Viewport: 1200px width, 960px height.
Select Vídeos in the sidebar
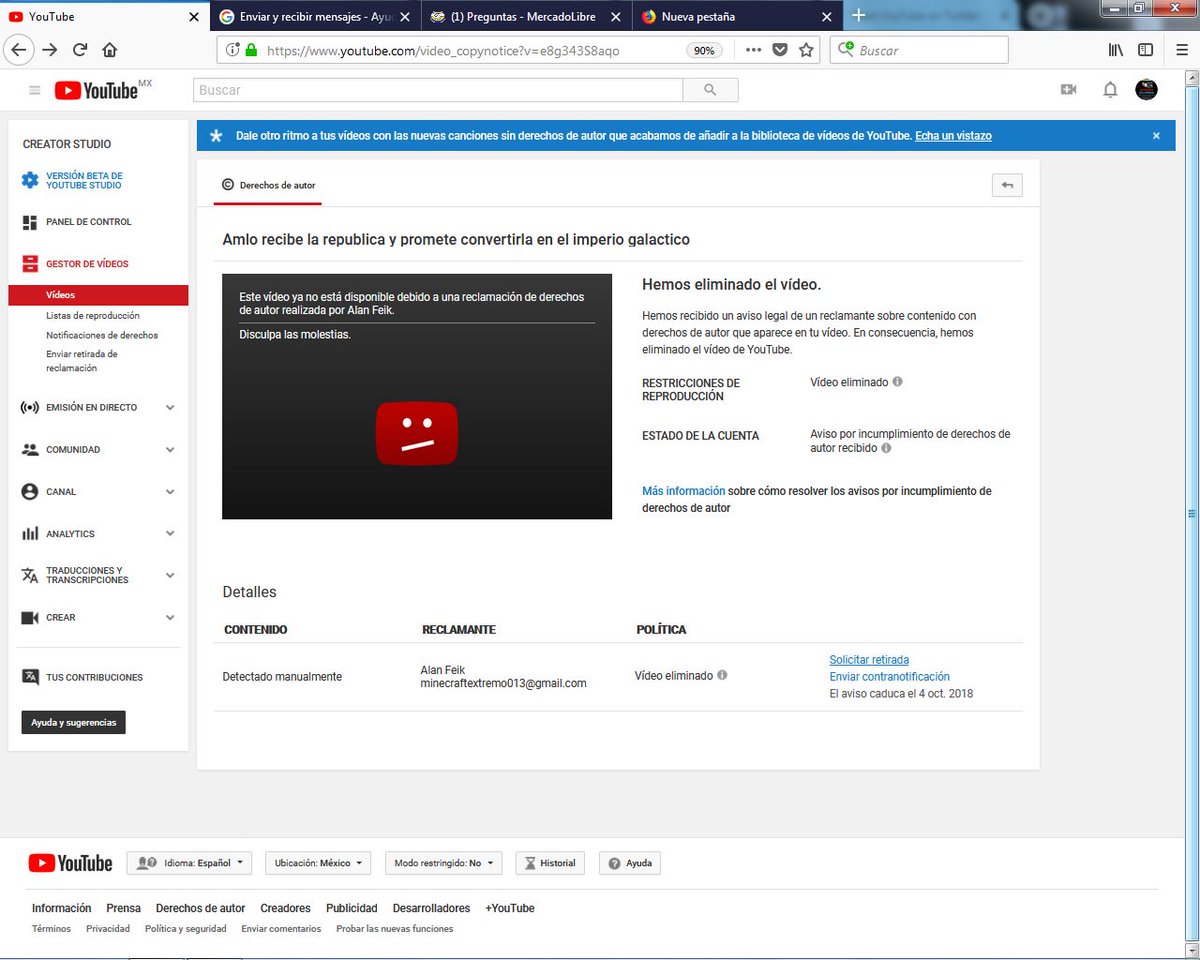[x=98, y=295]
